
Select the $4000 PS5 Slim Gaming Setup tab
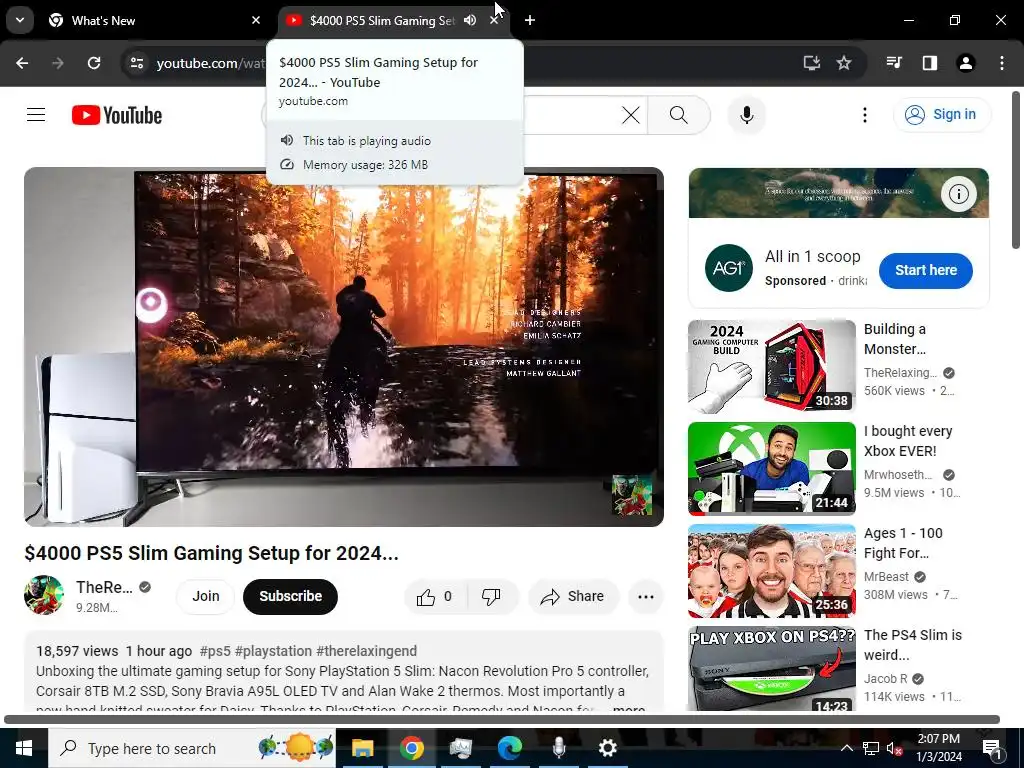(x=381, y=20)
